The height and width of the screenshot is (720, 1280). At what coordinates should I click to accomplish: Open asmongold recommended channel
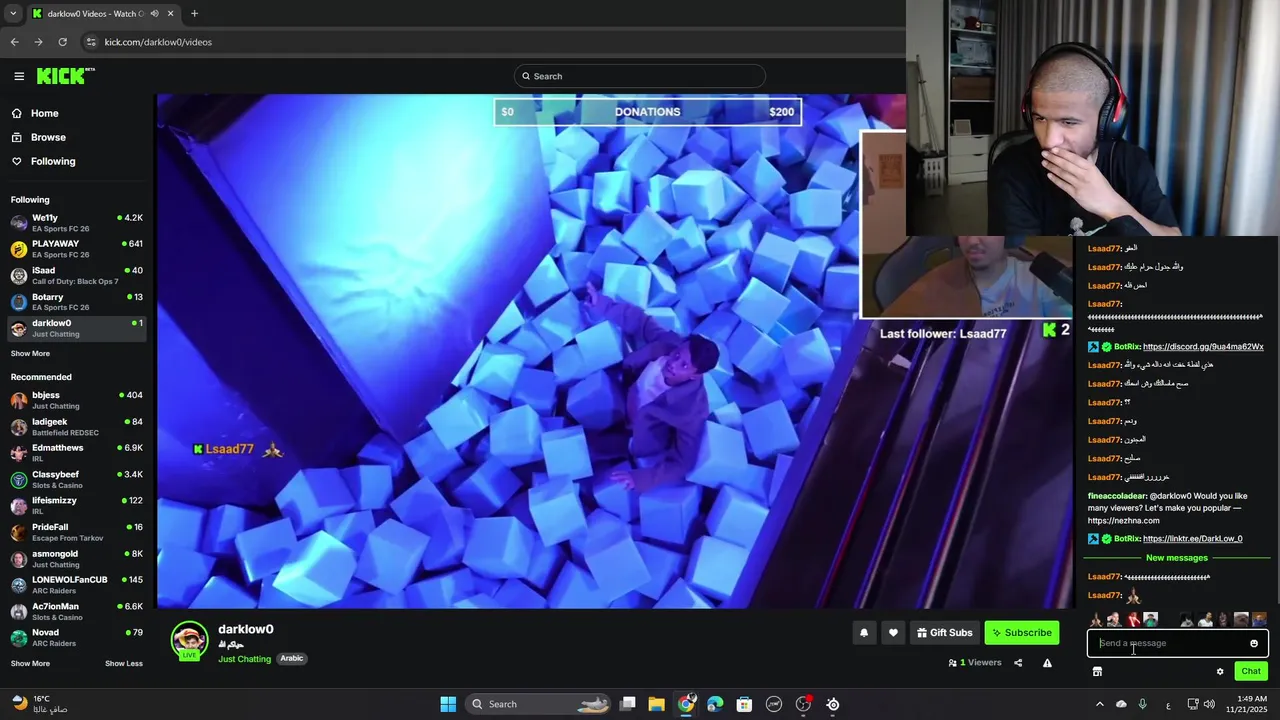click(x=77, y=559)
